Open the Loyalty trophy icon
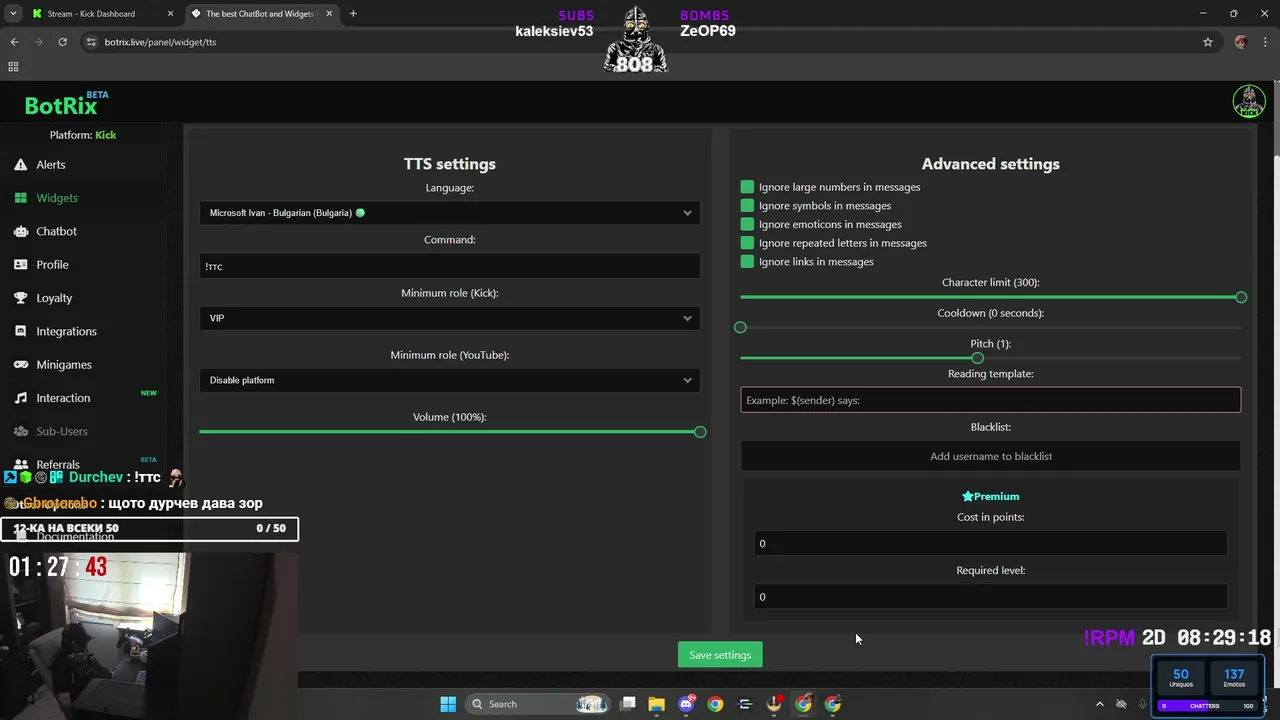Screen dimensions: 1280x720 coord(20,298)
